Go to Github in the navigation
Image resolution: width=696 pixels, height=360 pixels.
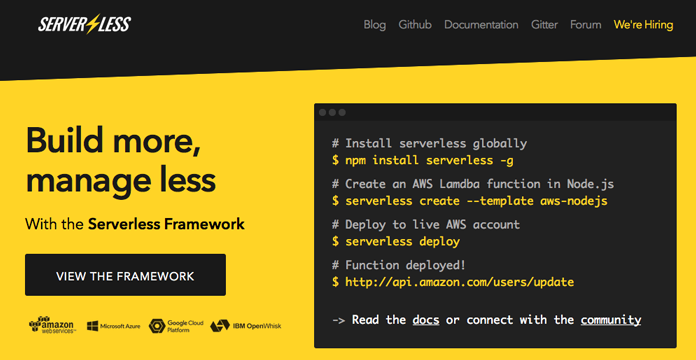point(415,24)
